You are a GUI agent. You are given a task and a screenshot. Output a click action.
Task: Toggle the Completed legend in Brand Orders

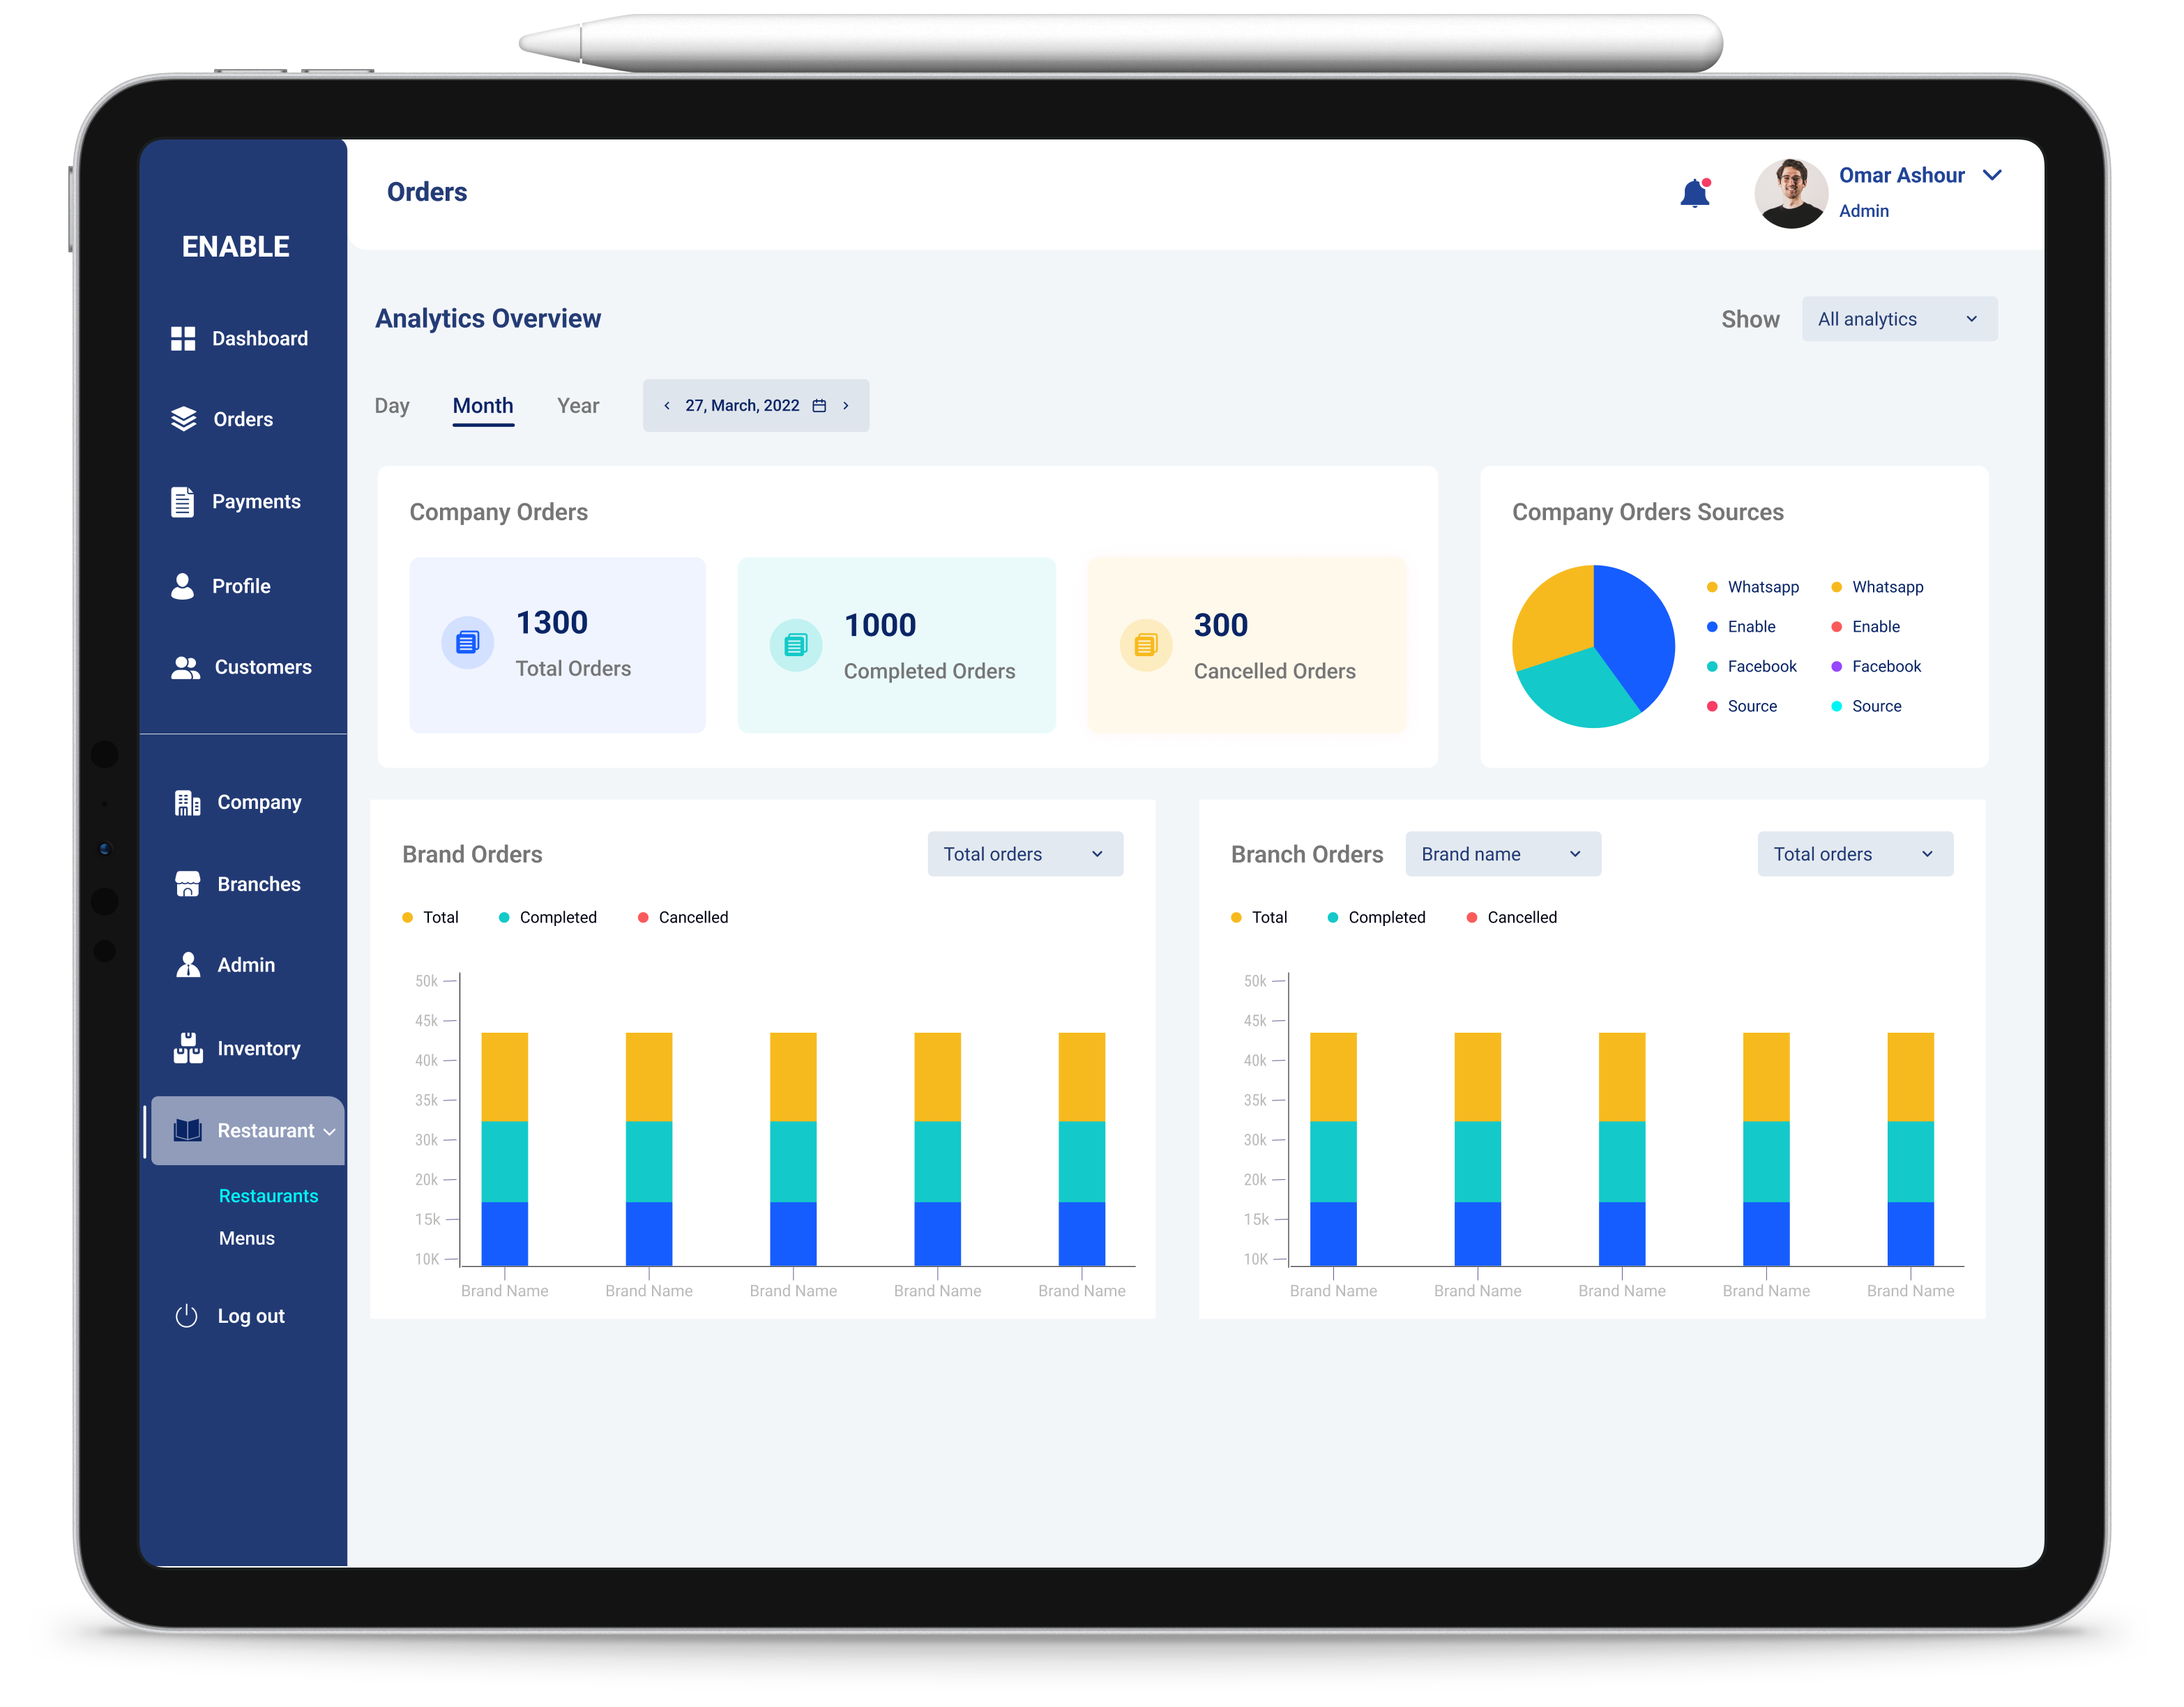(547, 918)
